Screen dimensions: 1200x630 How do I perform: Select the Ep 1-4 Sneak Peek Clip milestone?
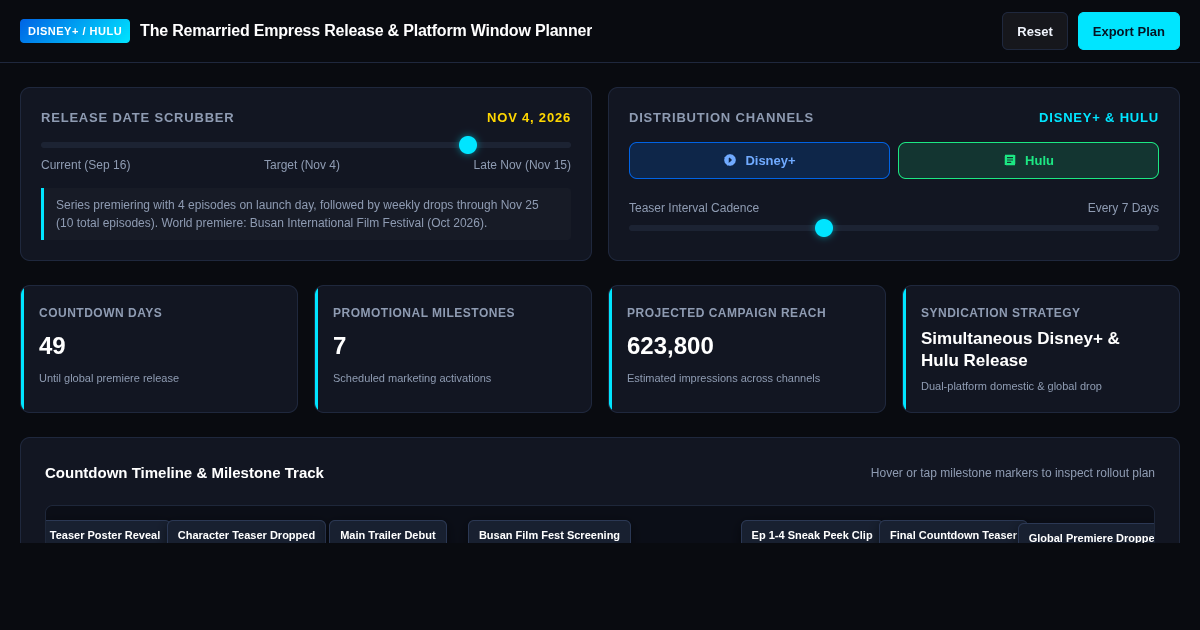tap(812, 534)
